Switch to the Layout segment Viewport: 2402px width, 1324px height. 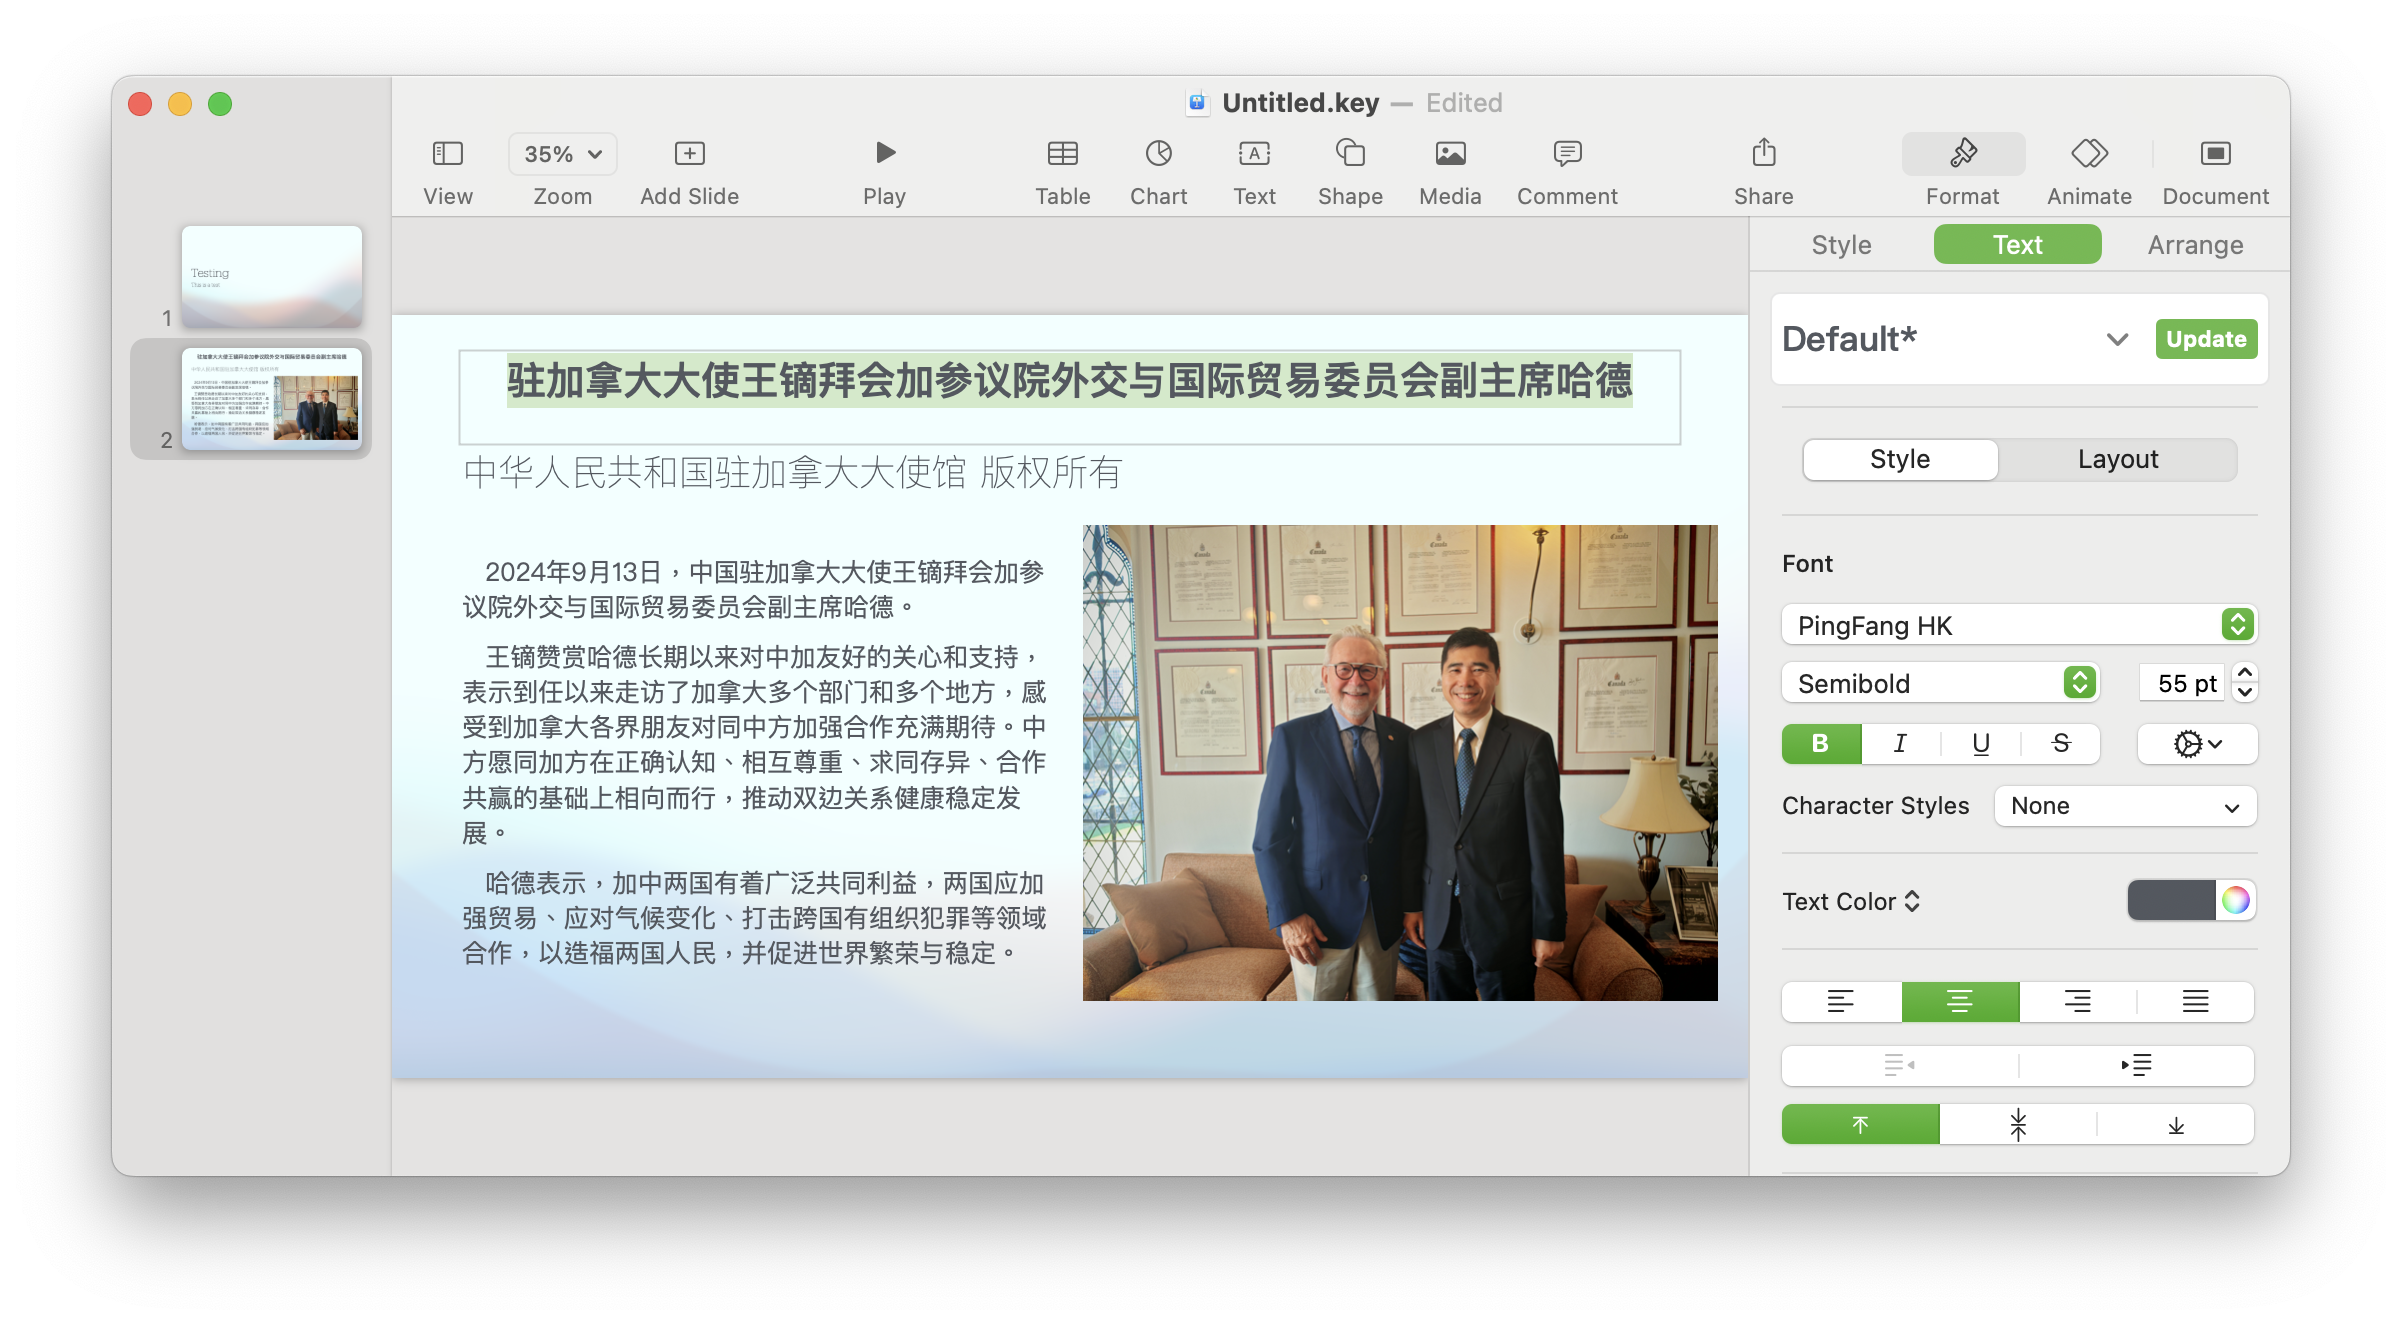click(2117, 459)
